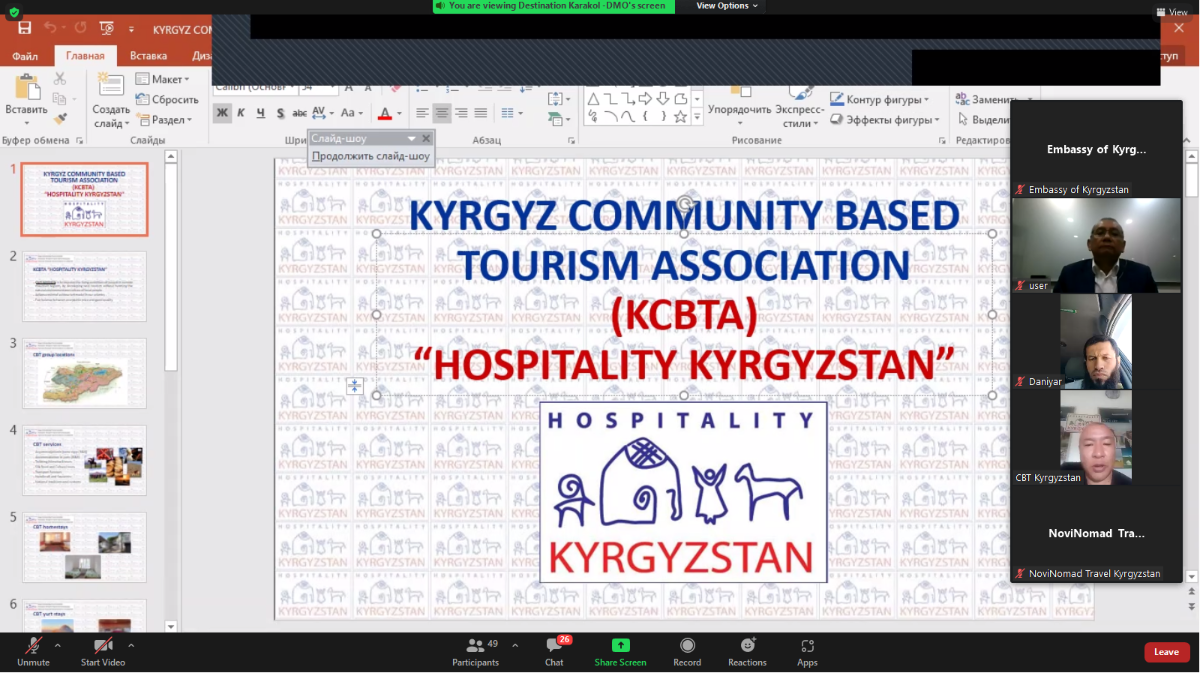Select the star shape in gallery
The height and width of the screenshot is (675, 1200).
pyautogui.click(x=680, y=117)
